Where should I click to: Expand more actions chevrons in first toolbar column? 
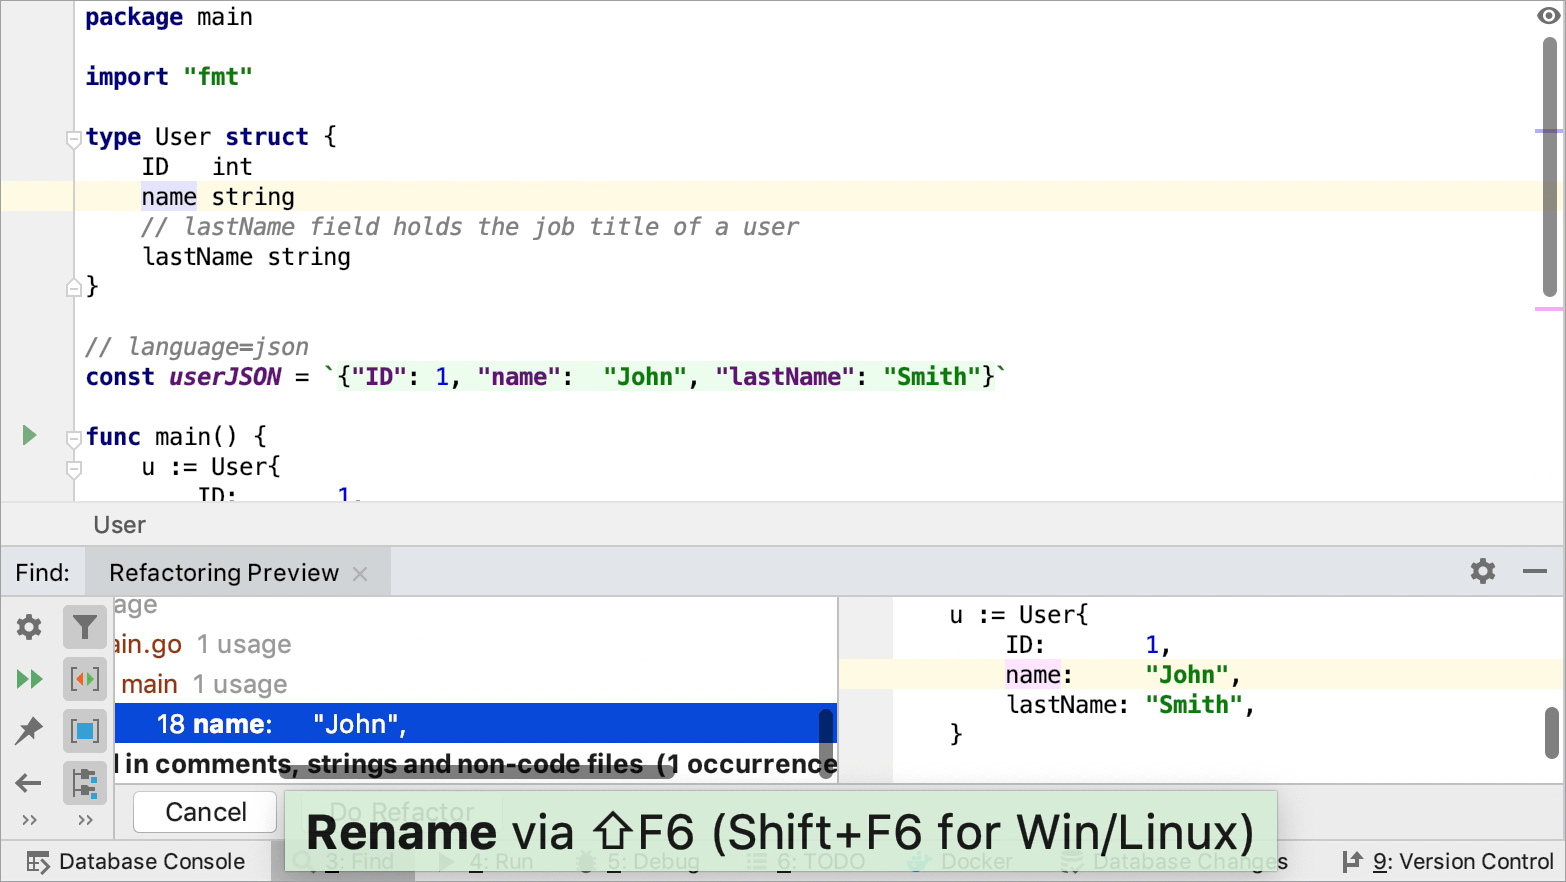tap(29, 820)
